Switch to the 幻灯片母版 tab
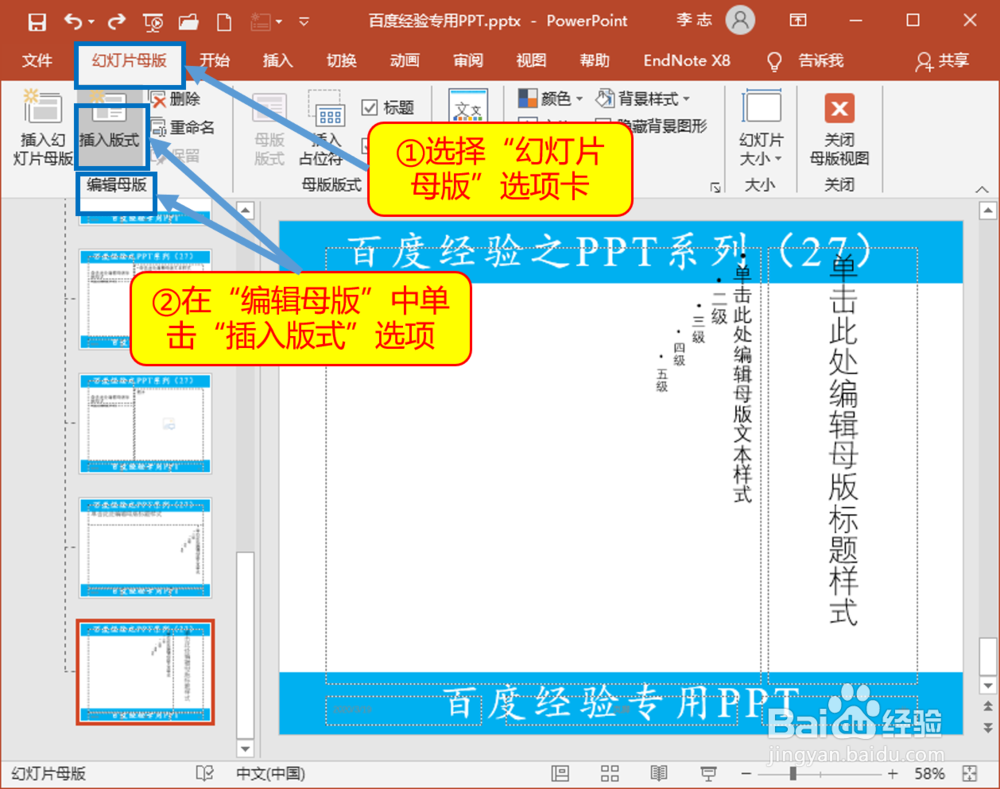The width and height of the screenshot is (1000, 789). [x=129, y=61]
